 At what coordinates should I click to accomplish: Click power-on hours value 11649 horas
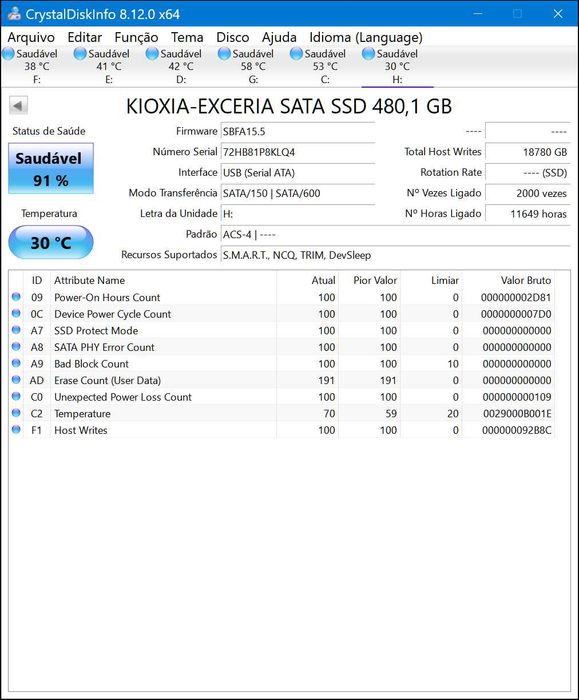pos(528,213)
